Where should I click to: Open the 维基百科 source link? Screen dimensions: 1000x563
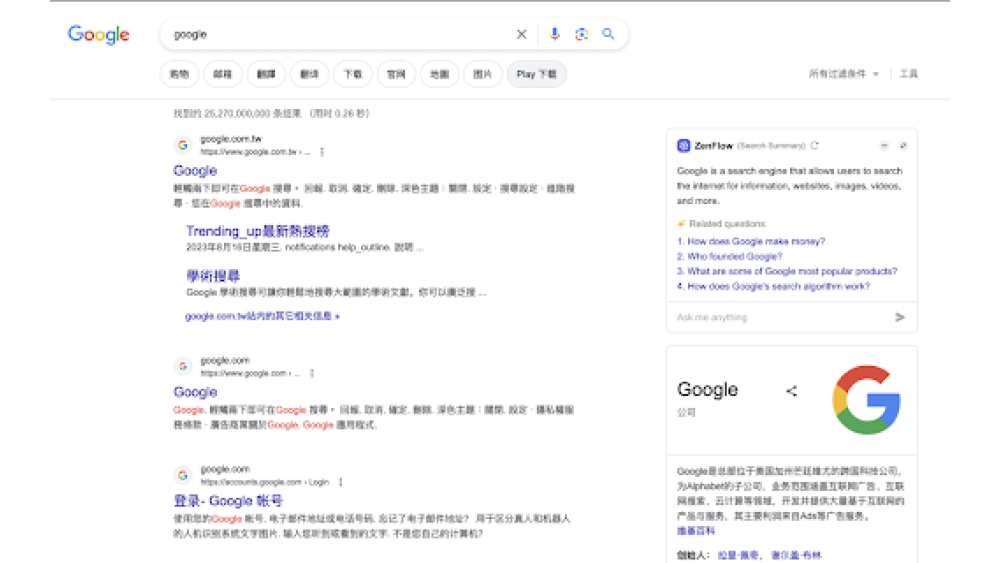pos(696,530)
